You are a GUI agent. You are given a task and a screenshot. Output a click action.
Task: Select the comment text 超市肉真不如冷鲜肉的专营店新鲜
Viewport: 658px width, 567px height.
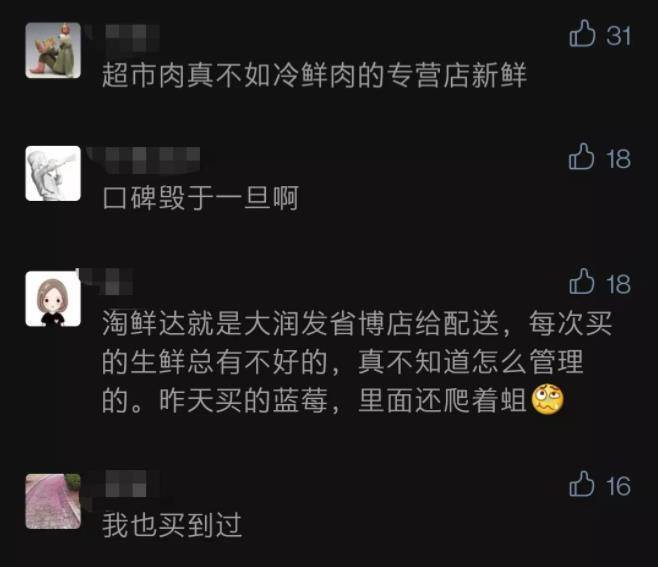(314, 76)
